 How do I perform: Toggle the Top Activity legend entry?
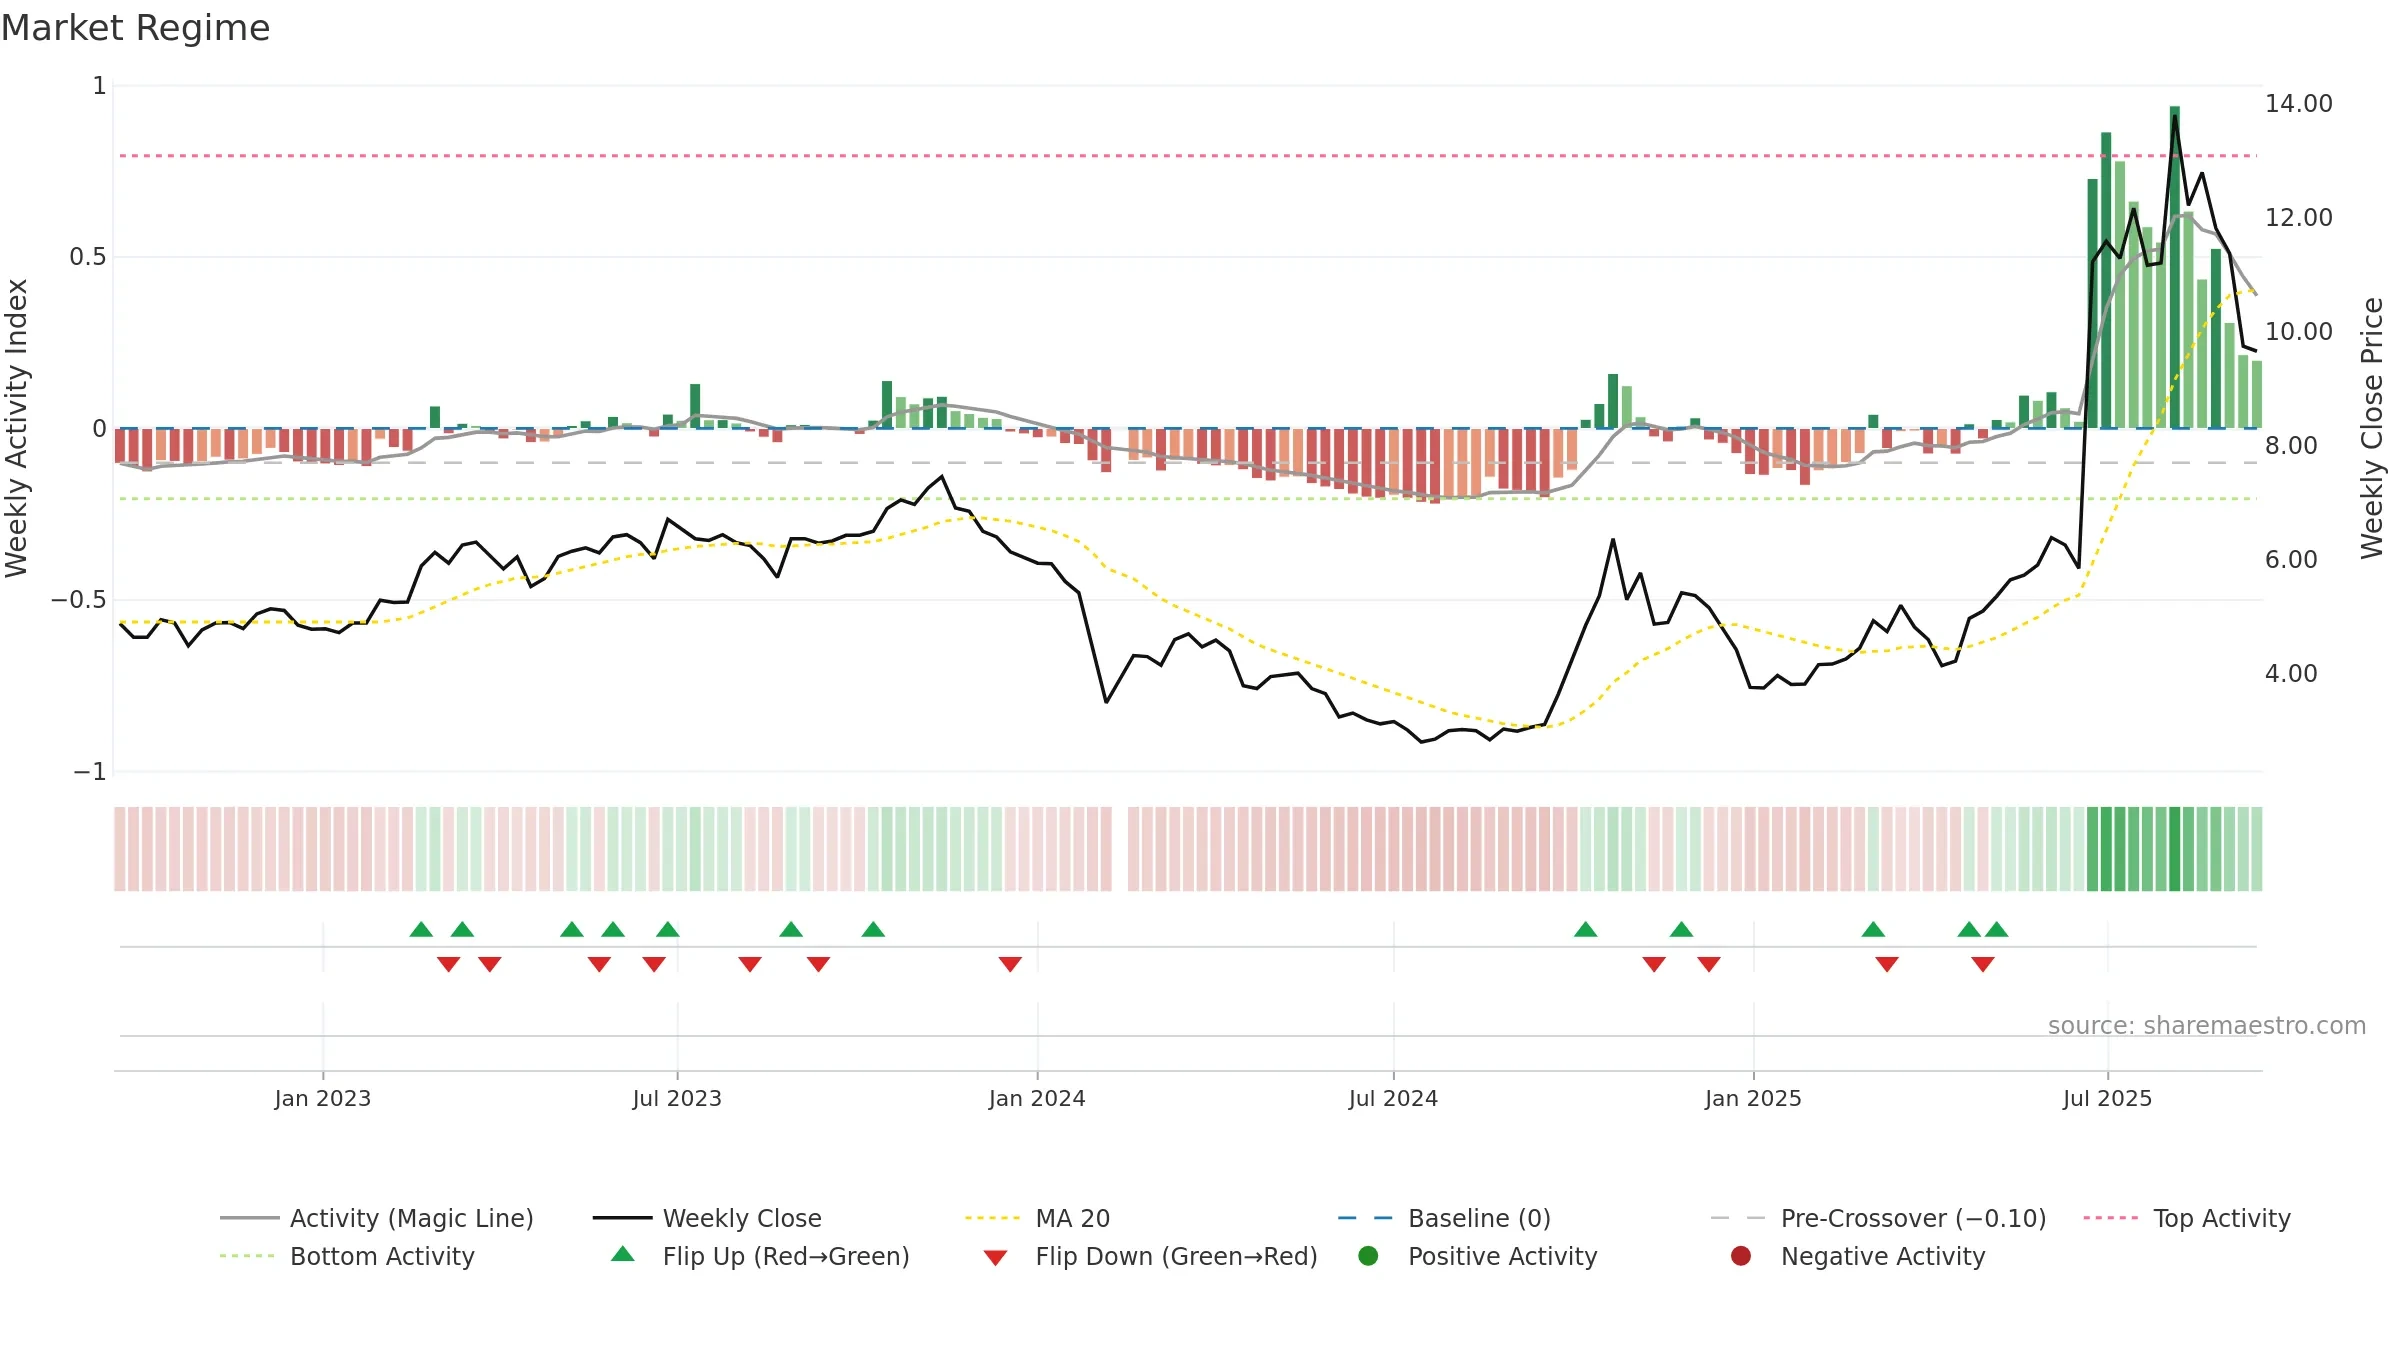[x=2187, y=1218]
